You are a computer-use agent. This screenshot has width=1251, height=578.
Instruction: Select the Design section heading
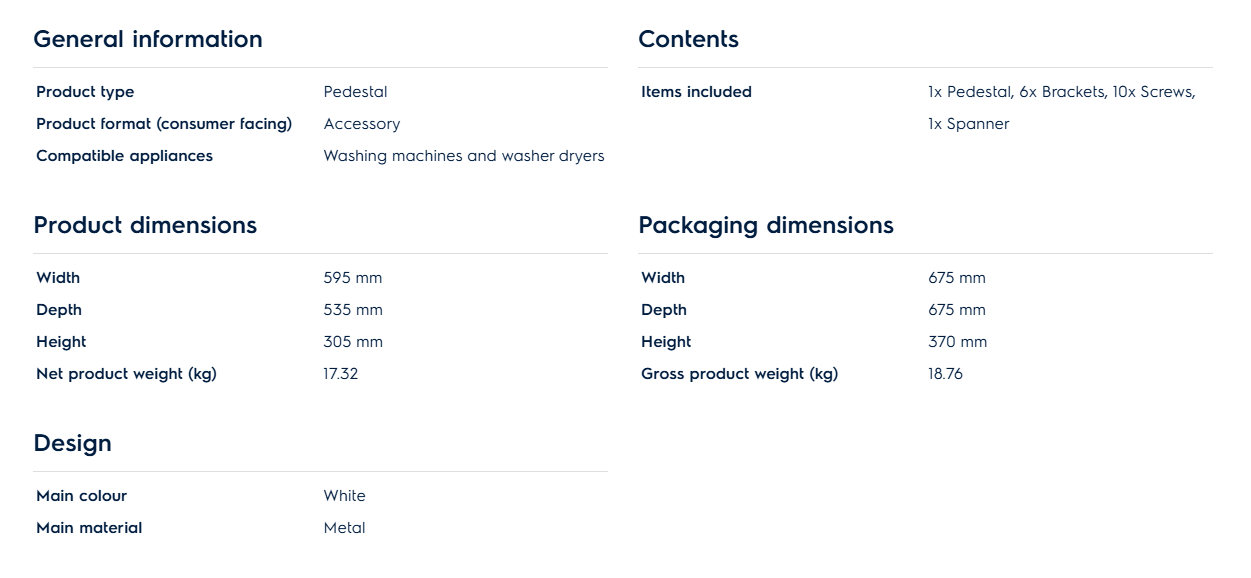click(x=73, y=443)
